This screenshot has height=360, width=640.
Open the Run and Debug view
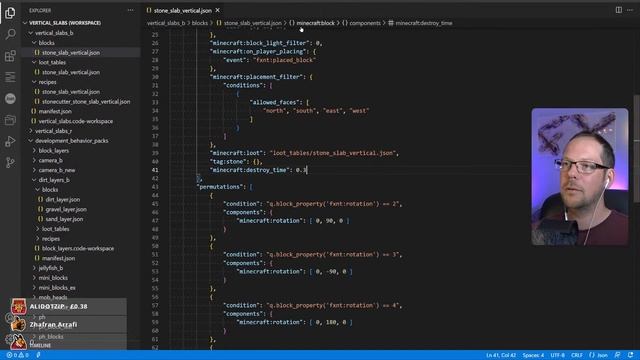coord(10,142)
